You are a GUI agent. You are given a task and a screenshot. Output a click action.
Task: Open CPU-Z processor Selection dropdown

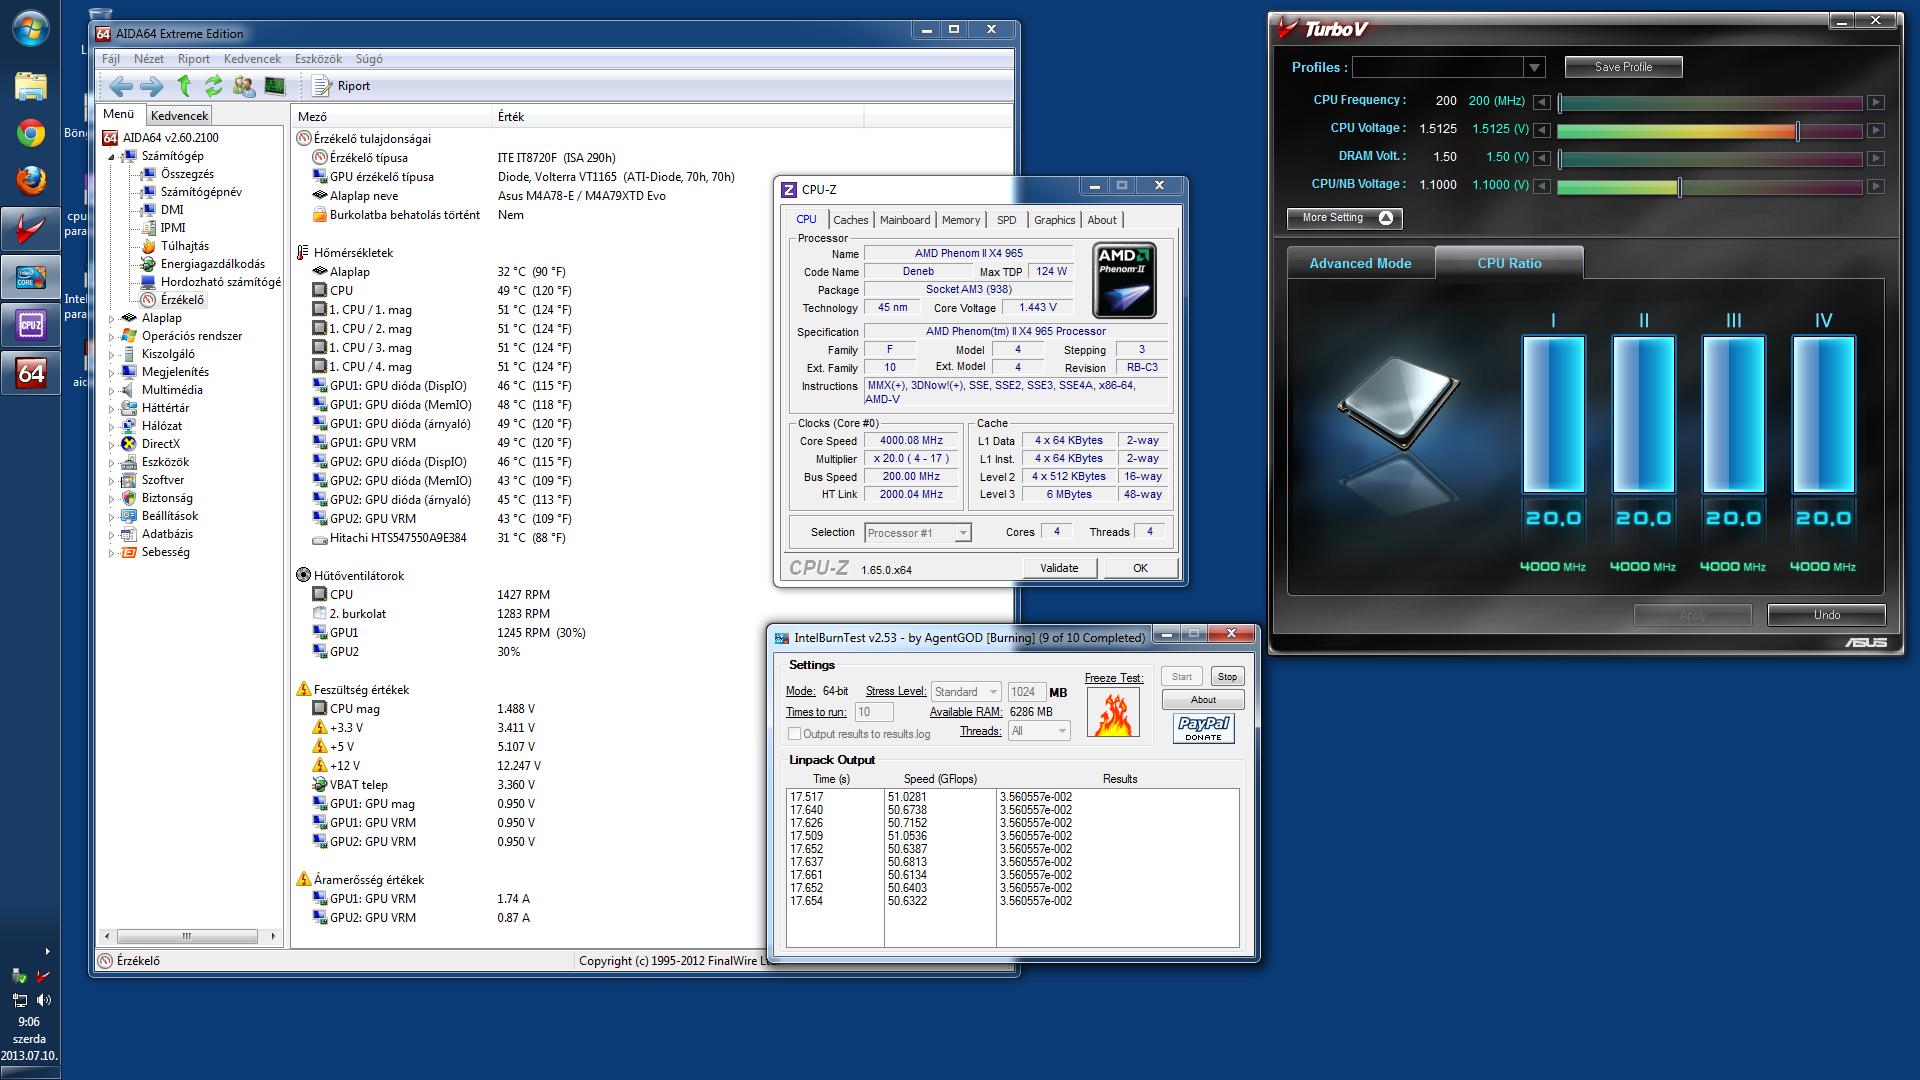[961, 533]
